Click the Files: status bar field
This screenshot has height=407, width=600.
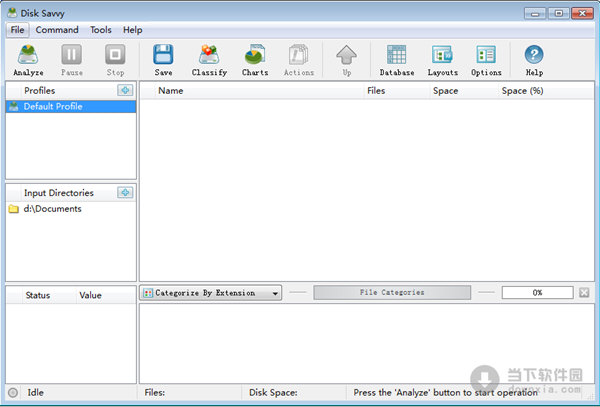[x=191, y=392]
